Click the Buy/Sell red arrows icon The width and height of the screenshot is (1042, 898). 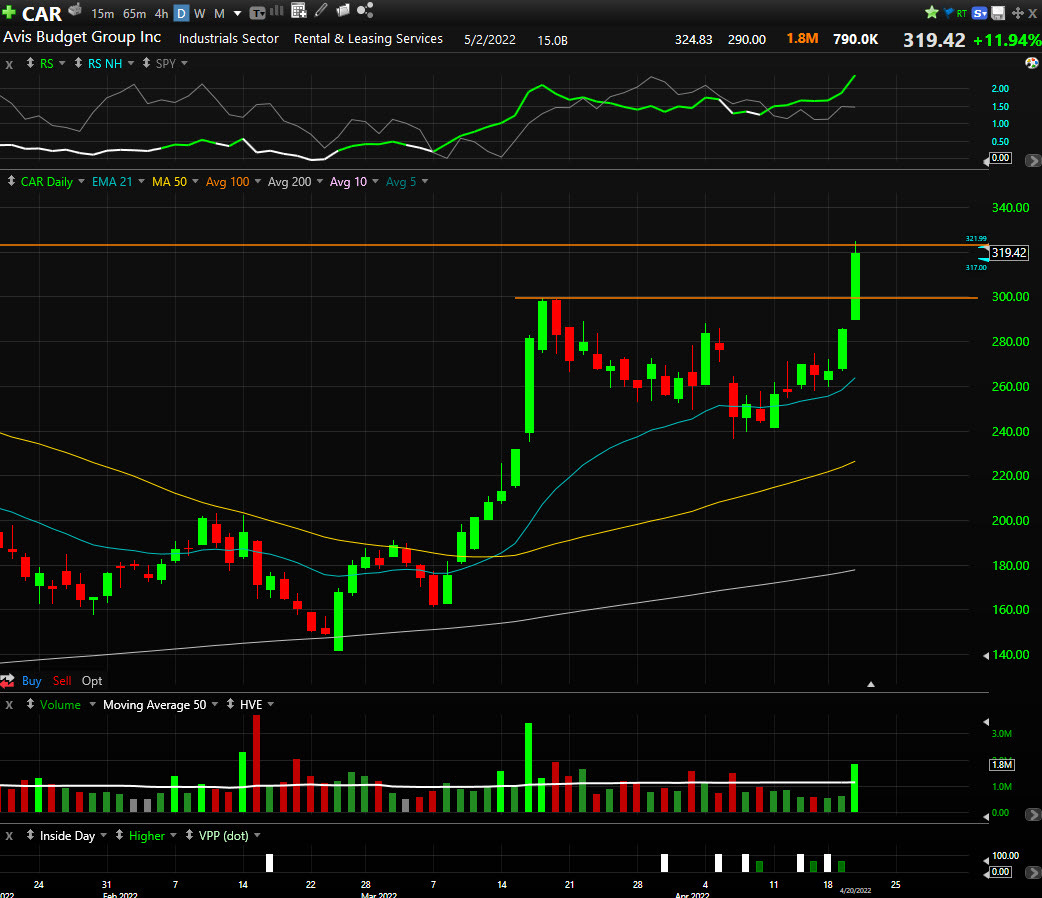tap(7, 681)
